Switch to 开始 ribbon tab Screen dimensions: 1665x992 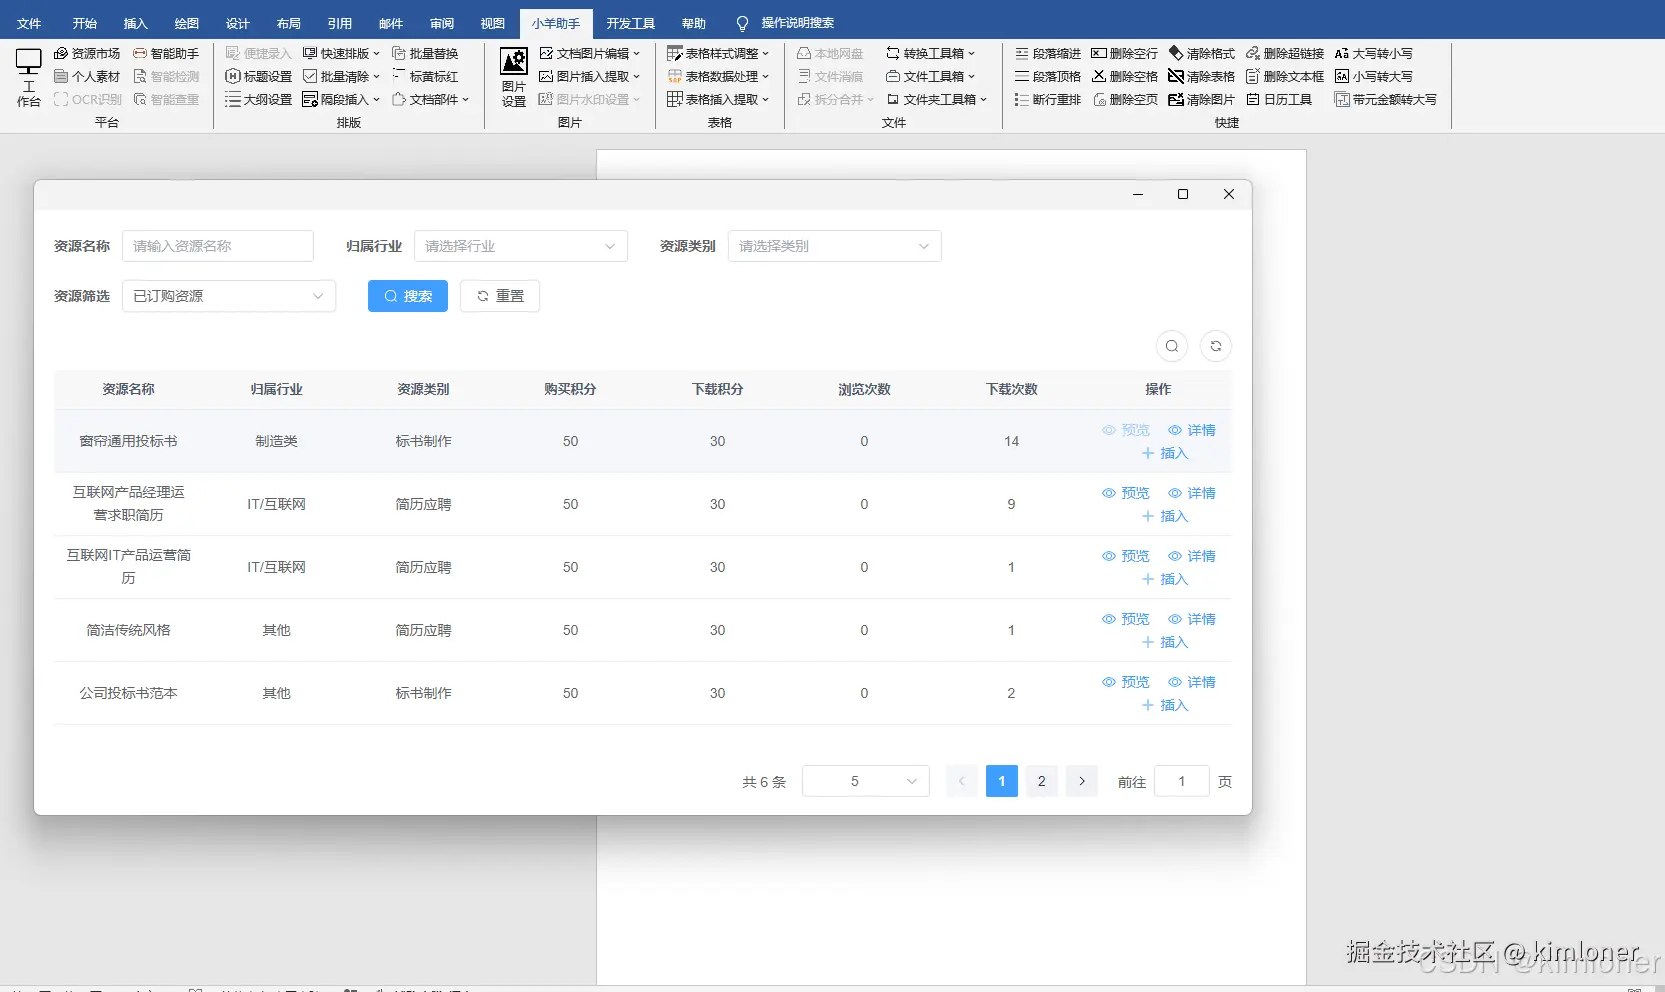(x=85, y=23)
